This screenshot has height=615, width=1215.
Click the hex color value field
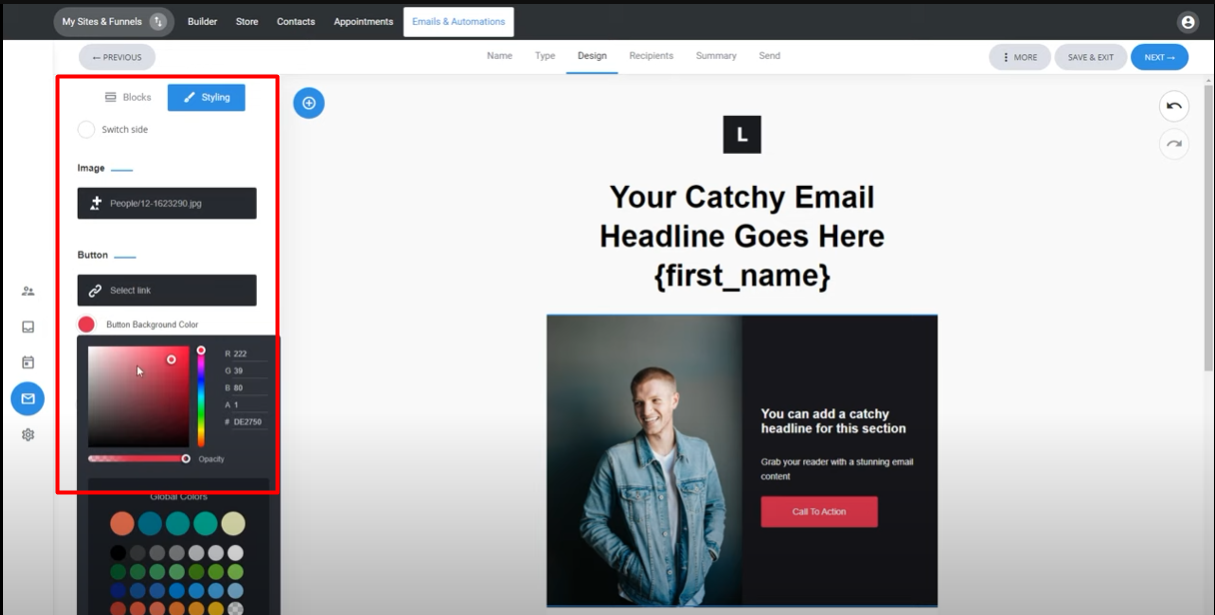(246, 423)
